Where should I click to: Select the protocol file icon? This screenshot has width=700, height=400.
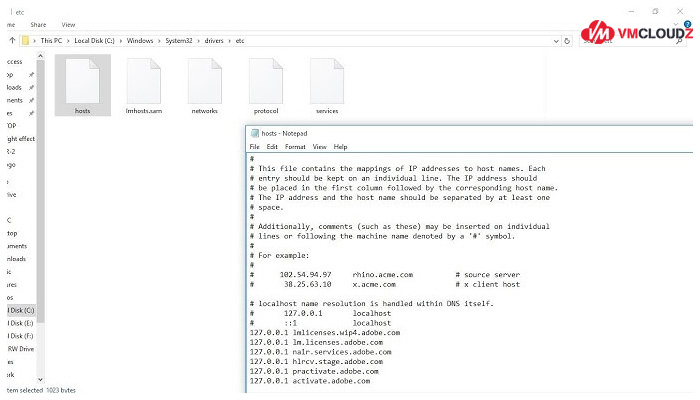(266, 81)
